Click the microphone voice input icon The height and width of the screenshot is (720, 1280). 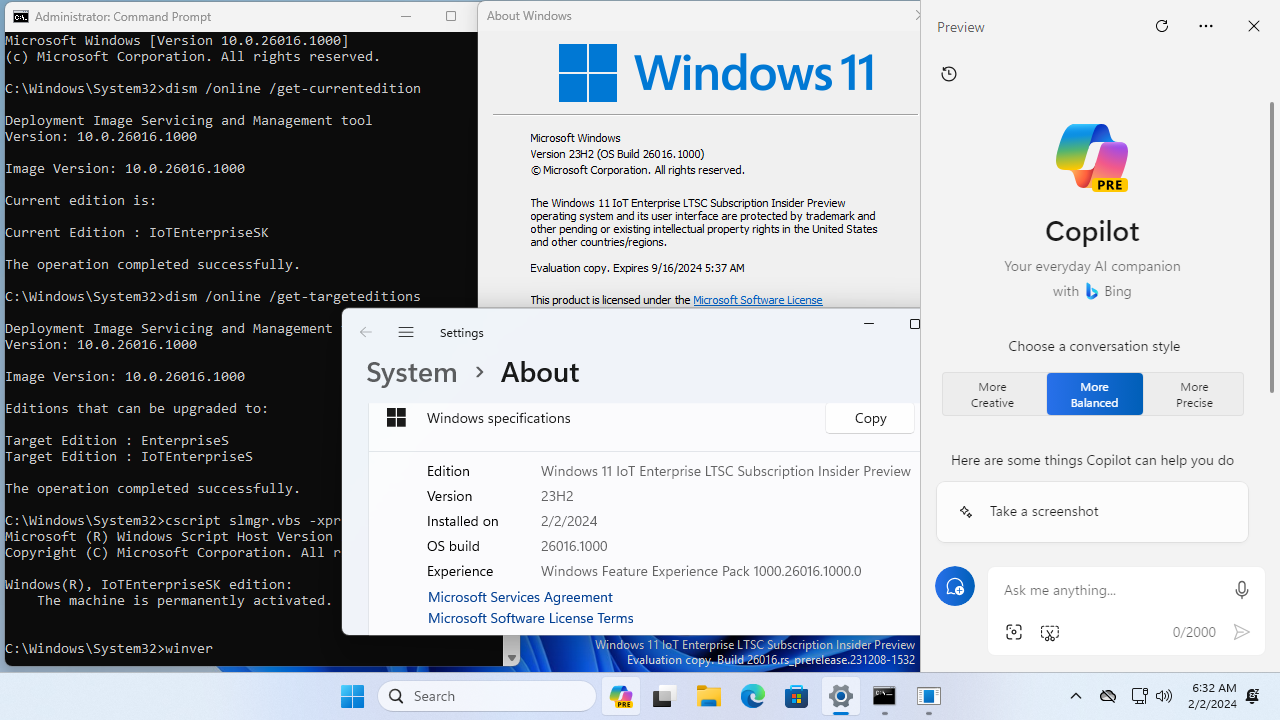1241,590
